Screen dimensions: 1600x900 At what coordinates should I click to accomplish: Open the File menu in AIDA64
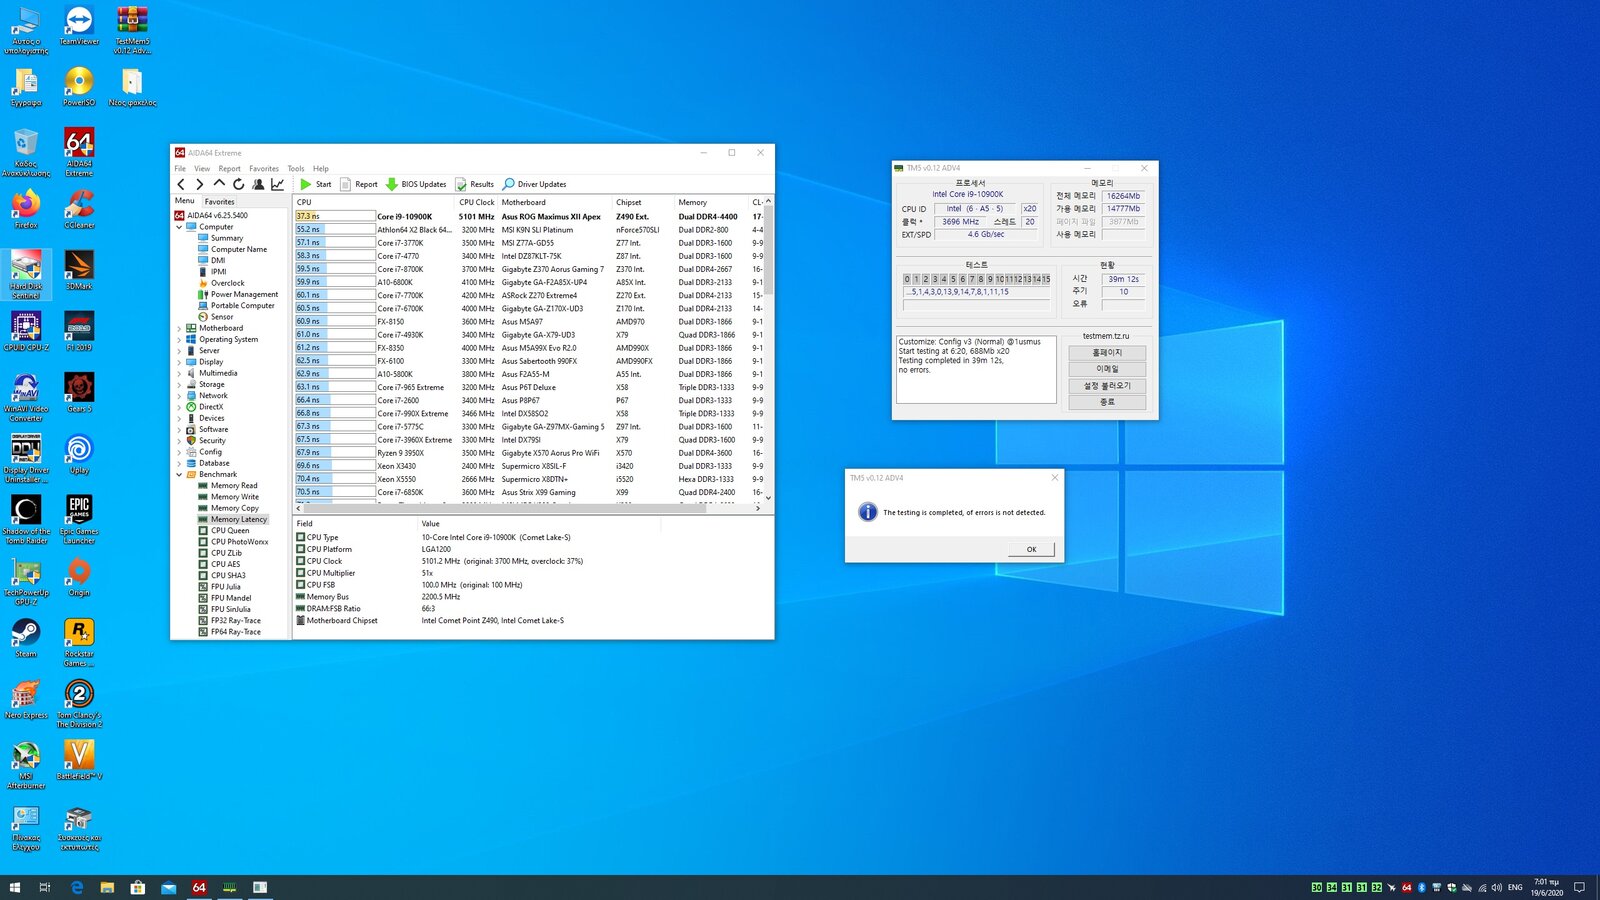pyautogui.click(x=180, y=168)
